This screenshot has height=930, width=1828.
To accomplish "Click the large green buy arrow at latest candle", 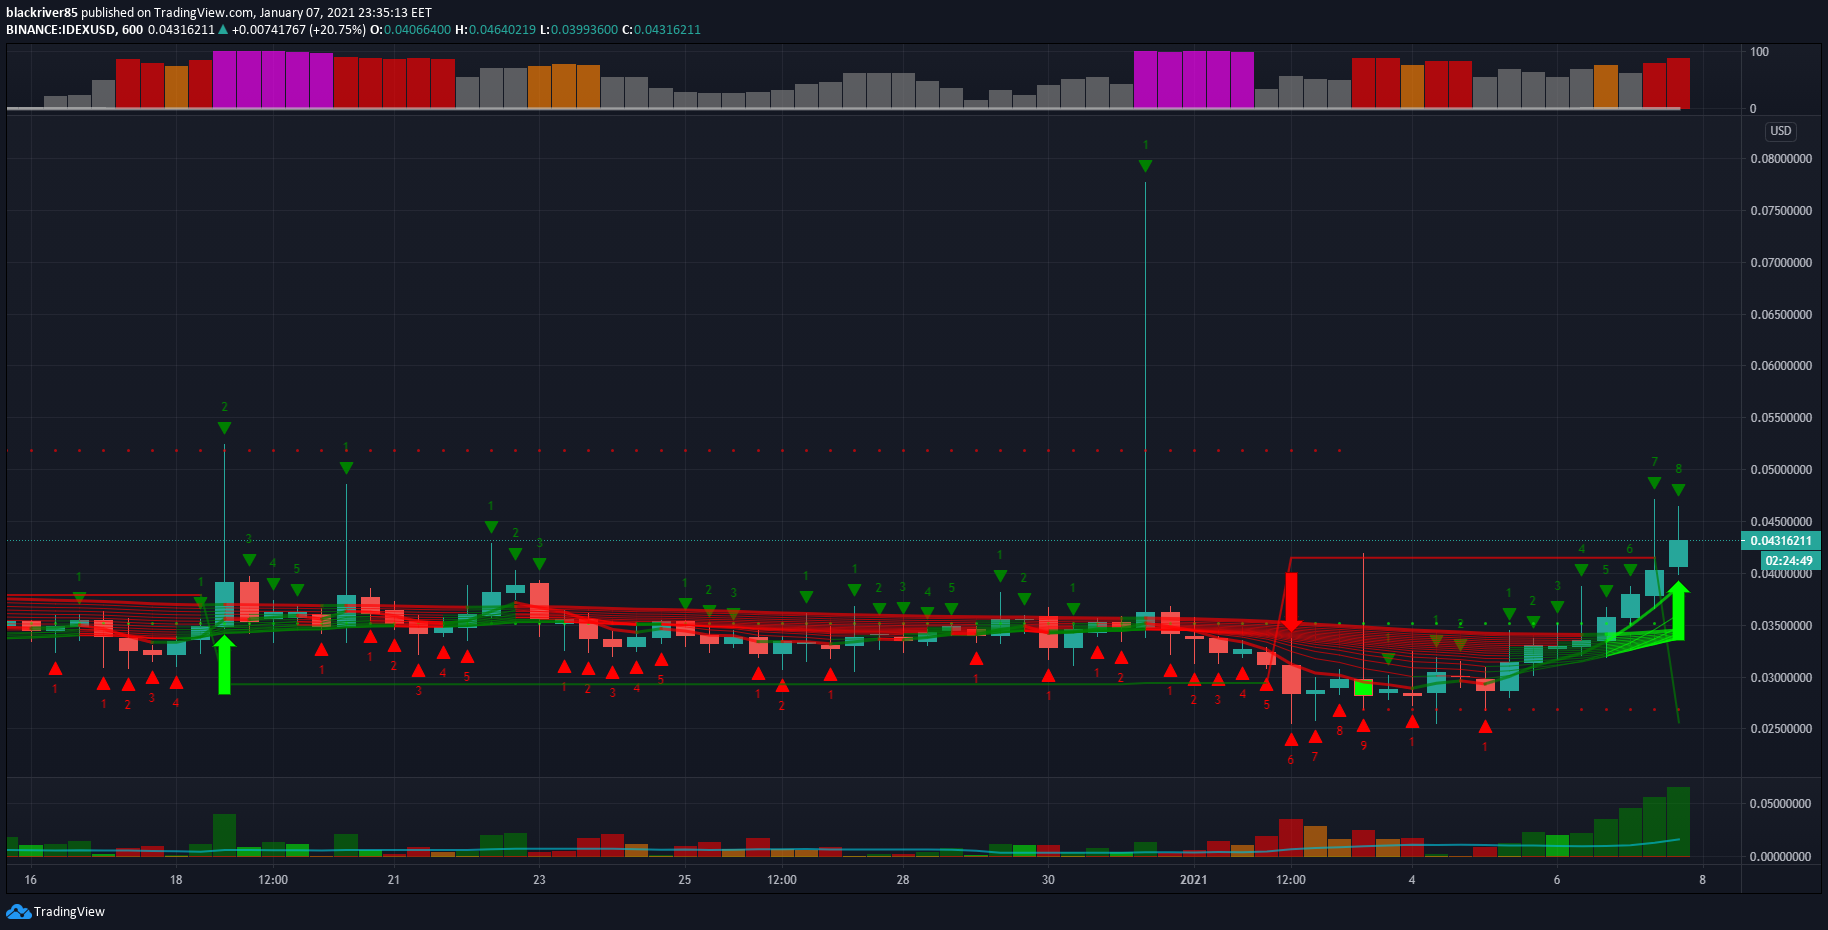I will (1678, 610).
